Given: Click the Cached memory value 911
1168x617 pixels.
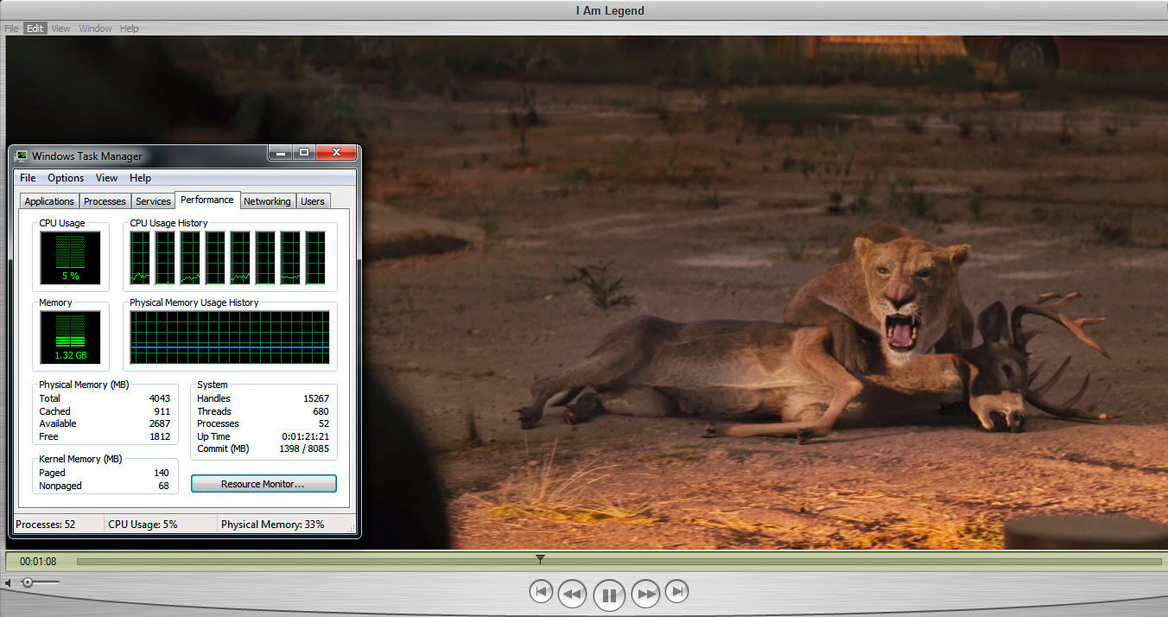Looking at the screenshot, I should [x=162, y=411].
